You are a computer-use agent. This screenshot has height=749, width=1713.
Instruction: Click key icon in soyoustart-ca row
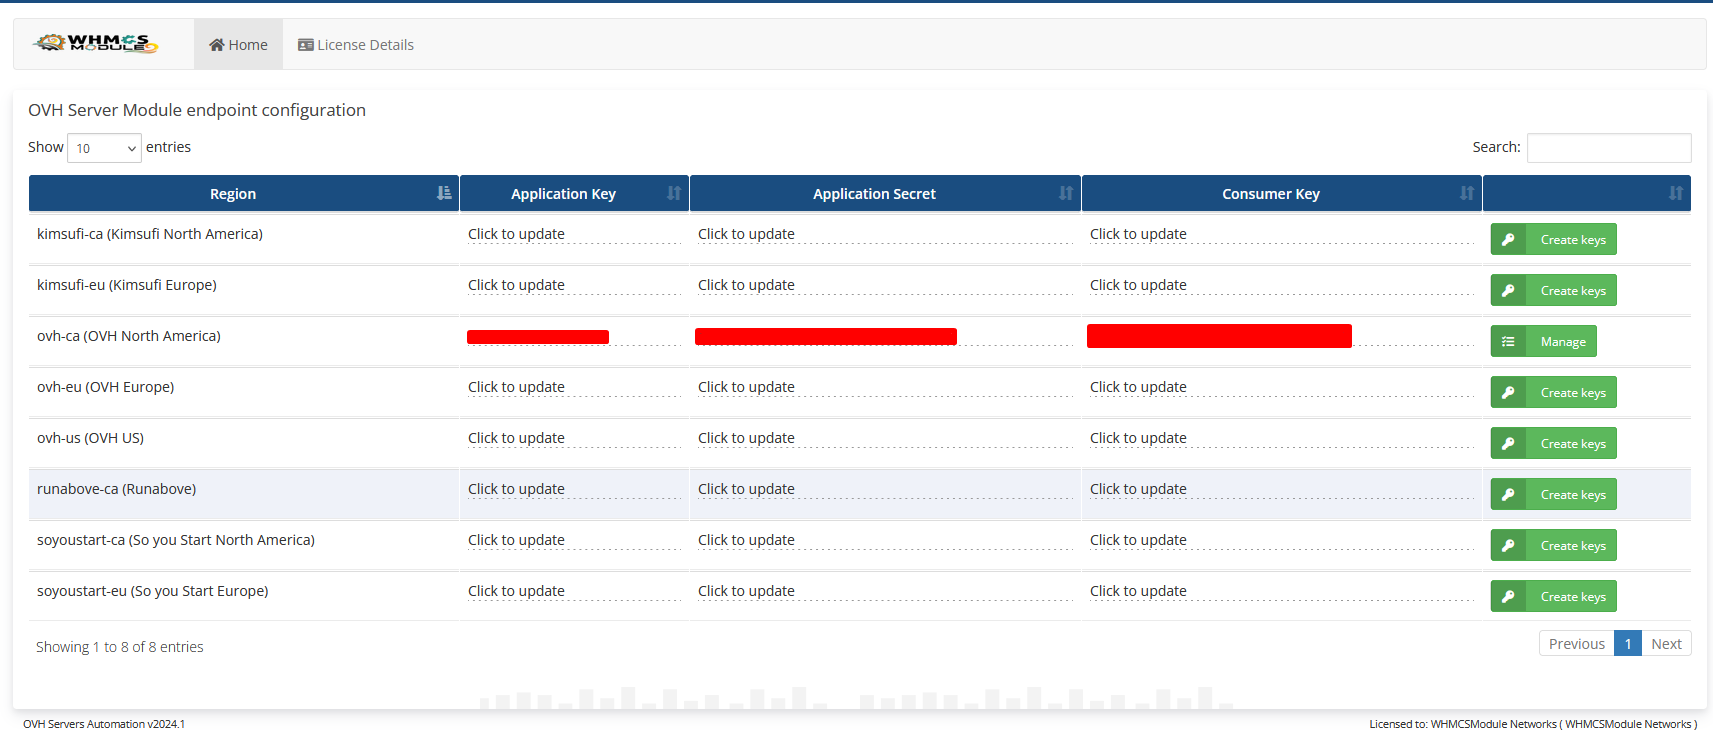point(1508,545)
